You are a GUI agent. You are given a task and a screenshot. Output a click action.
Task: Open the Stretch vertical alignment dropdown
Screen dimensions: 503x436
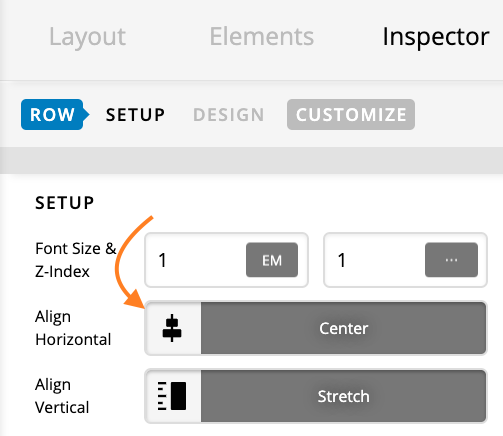point(343,396)
